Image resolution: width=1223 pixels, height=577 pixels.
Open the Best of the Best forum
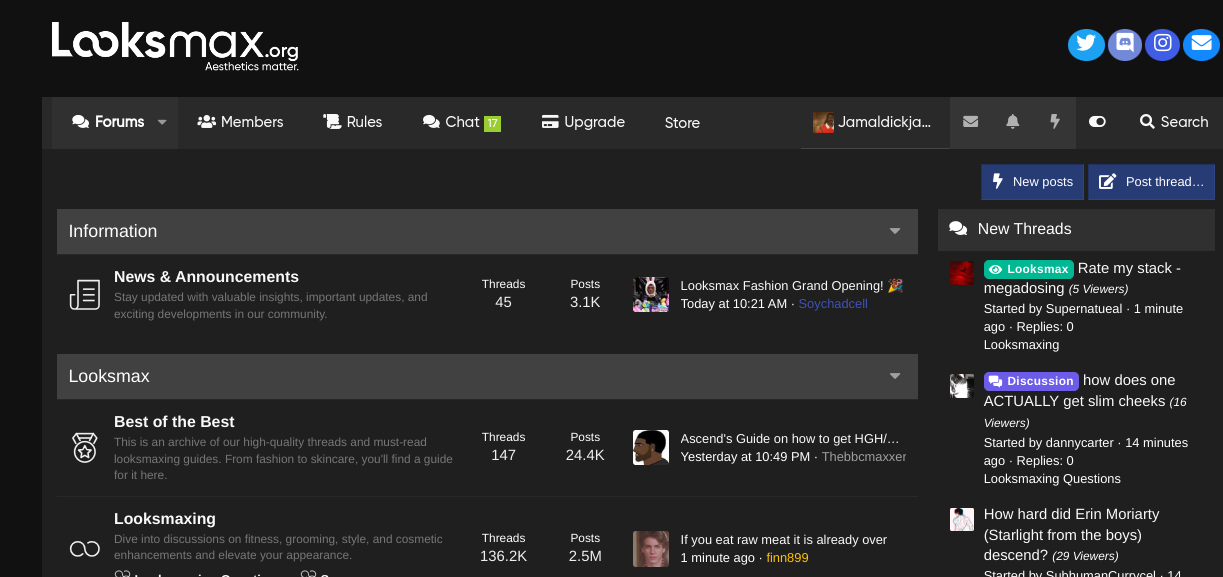pos(174,422)
